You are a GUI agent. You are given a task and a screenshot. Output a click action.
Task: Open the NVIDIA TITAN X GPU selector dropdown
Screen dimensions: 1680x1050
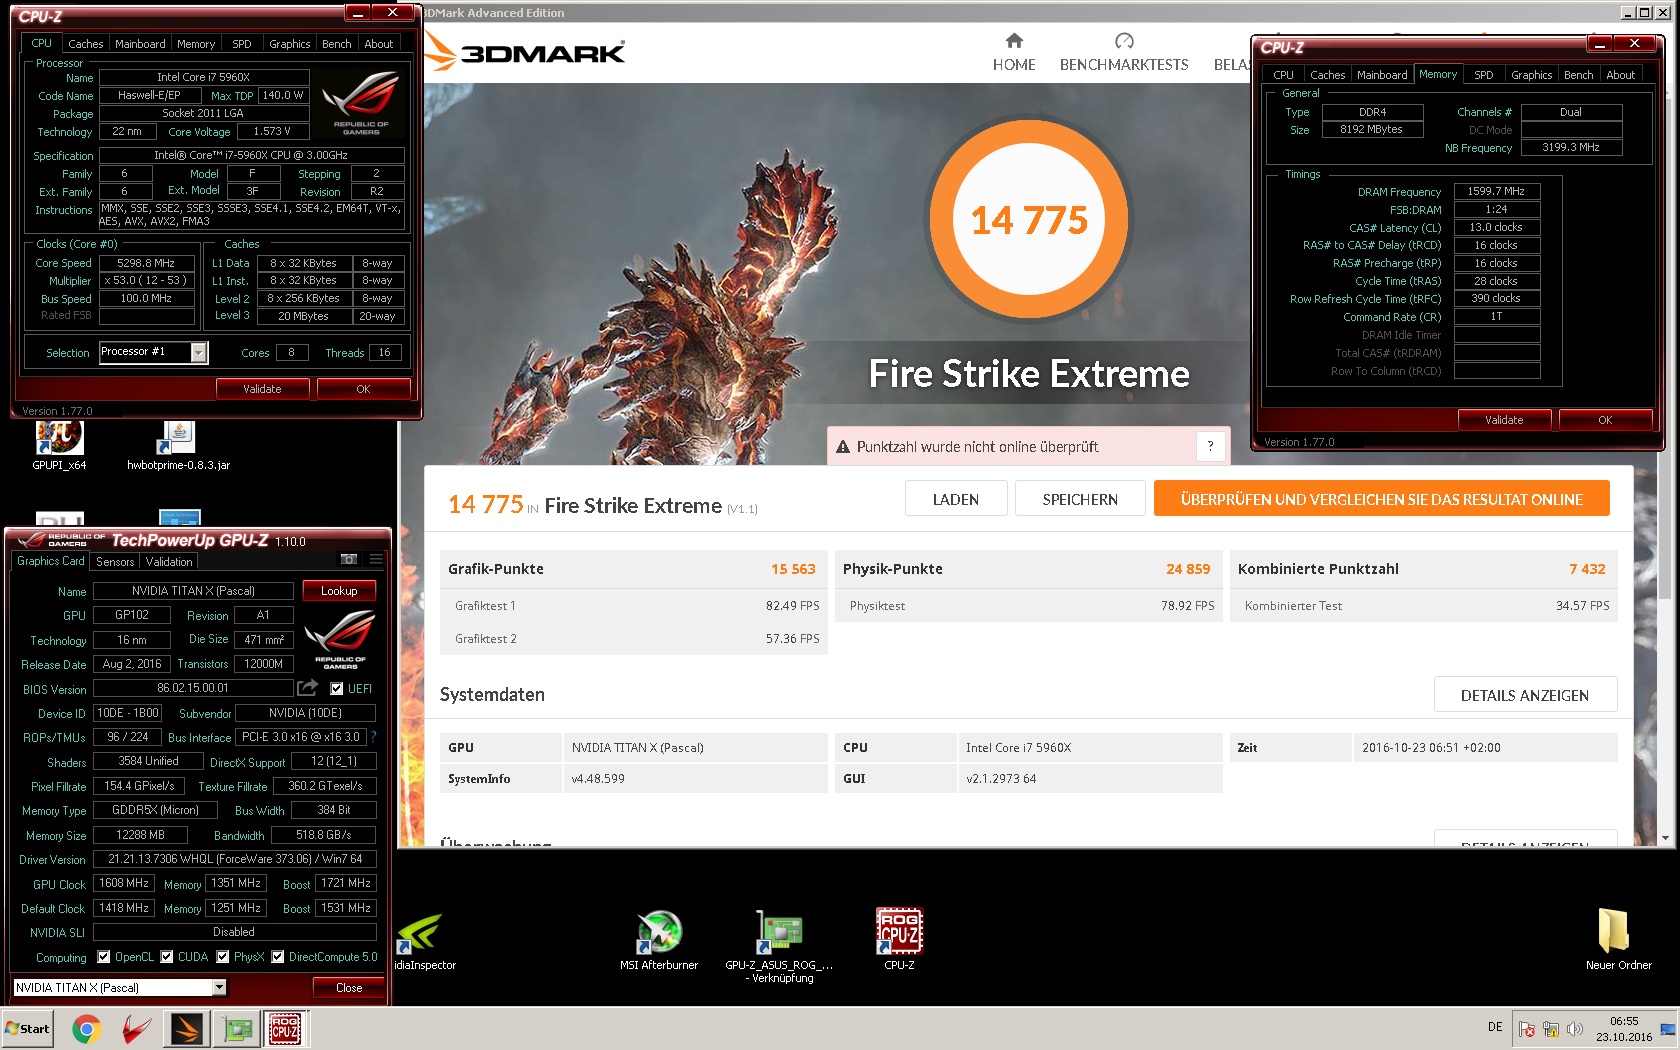(x=220, y=987)
